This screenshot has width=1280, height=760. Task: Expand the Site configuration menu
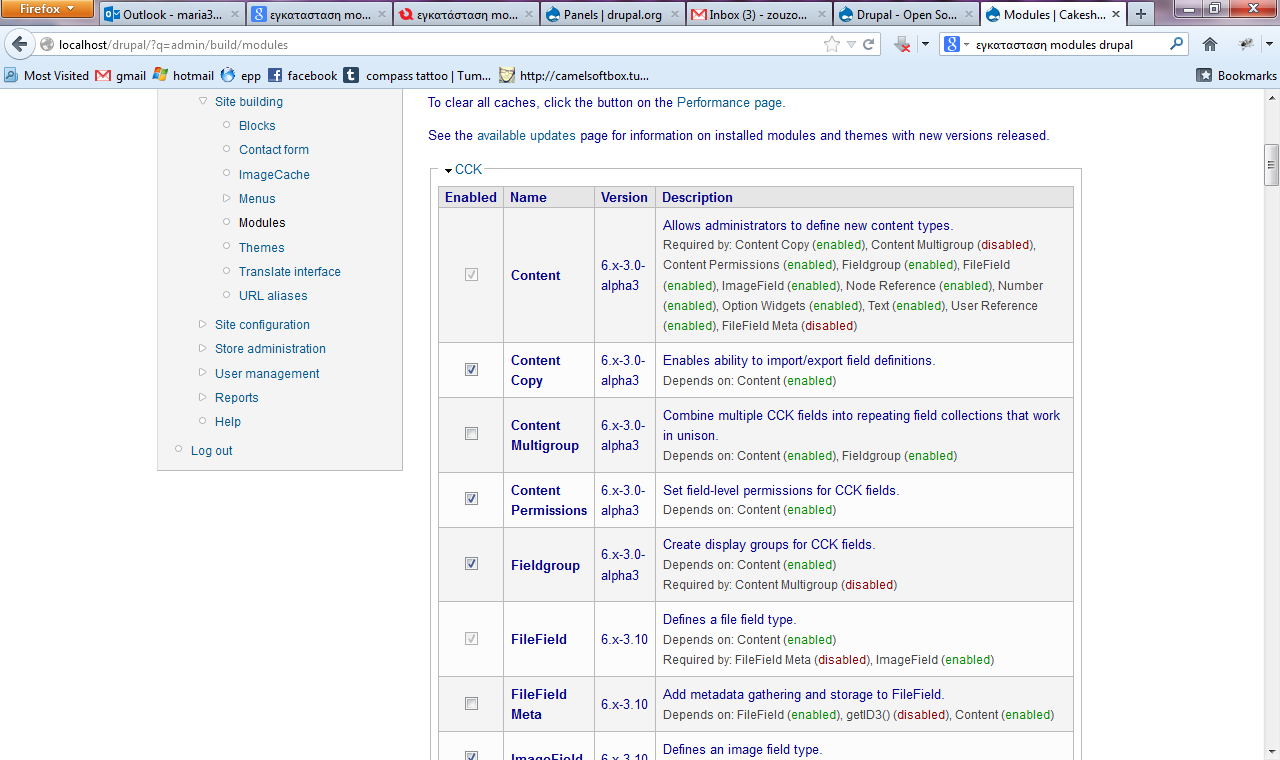click(203, 324)
